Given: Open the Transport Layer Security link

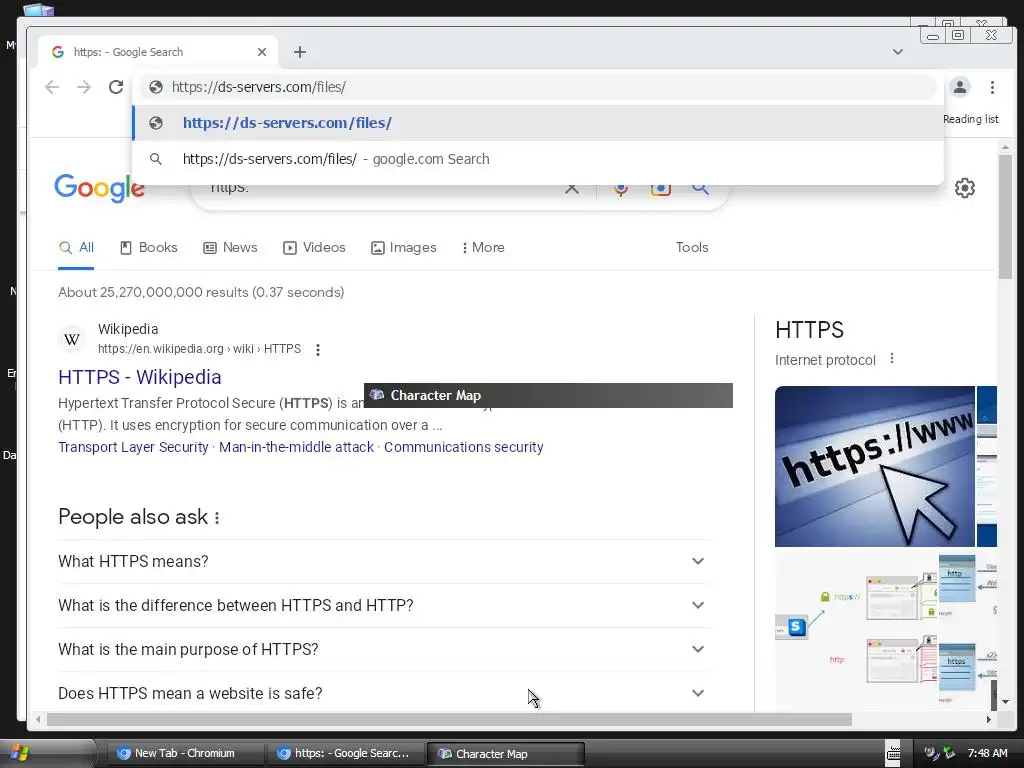Looking at the screenshot, I should [x=133, y=447].
